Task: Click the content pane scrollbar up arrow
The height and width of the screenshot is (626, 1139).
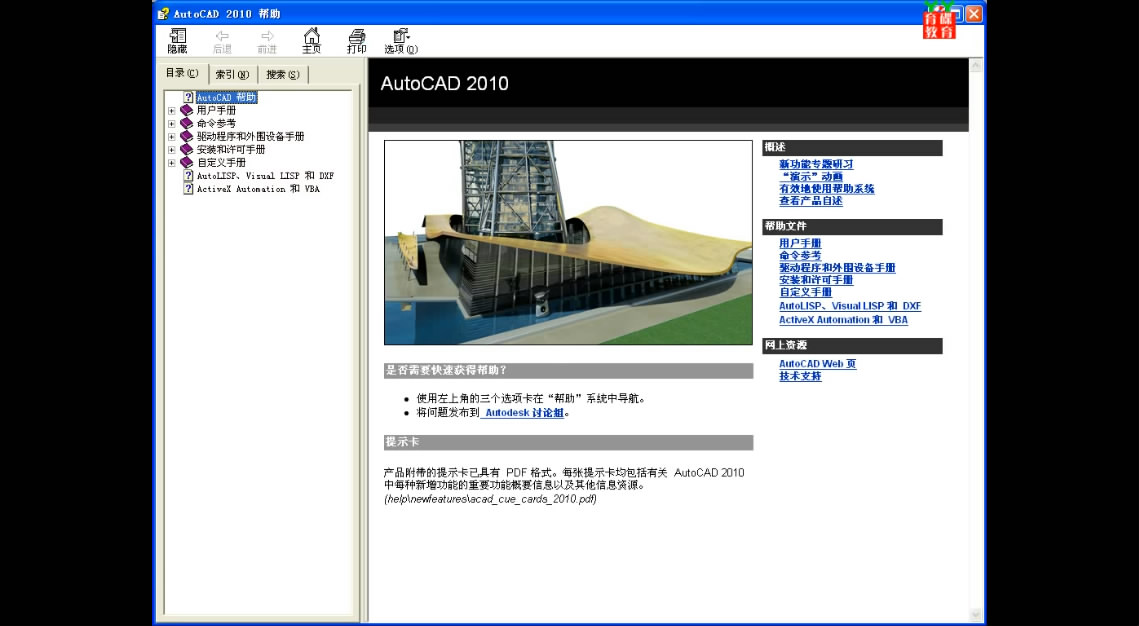Action: [x=976, y=66]
